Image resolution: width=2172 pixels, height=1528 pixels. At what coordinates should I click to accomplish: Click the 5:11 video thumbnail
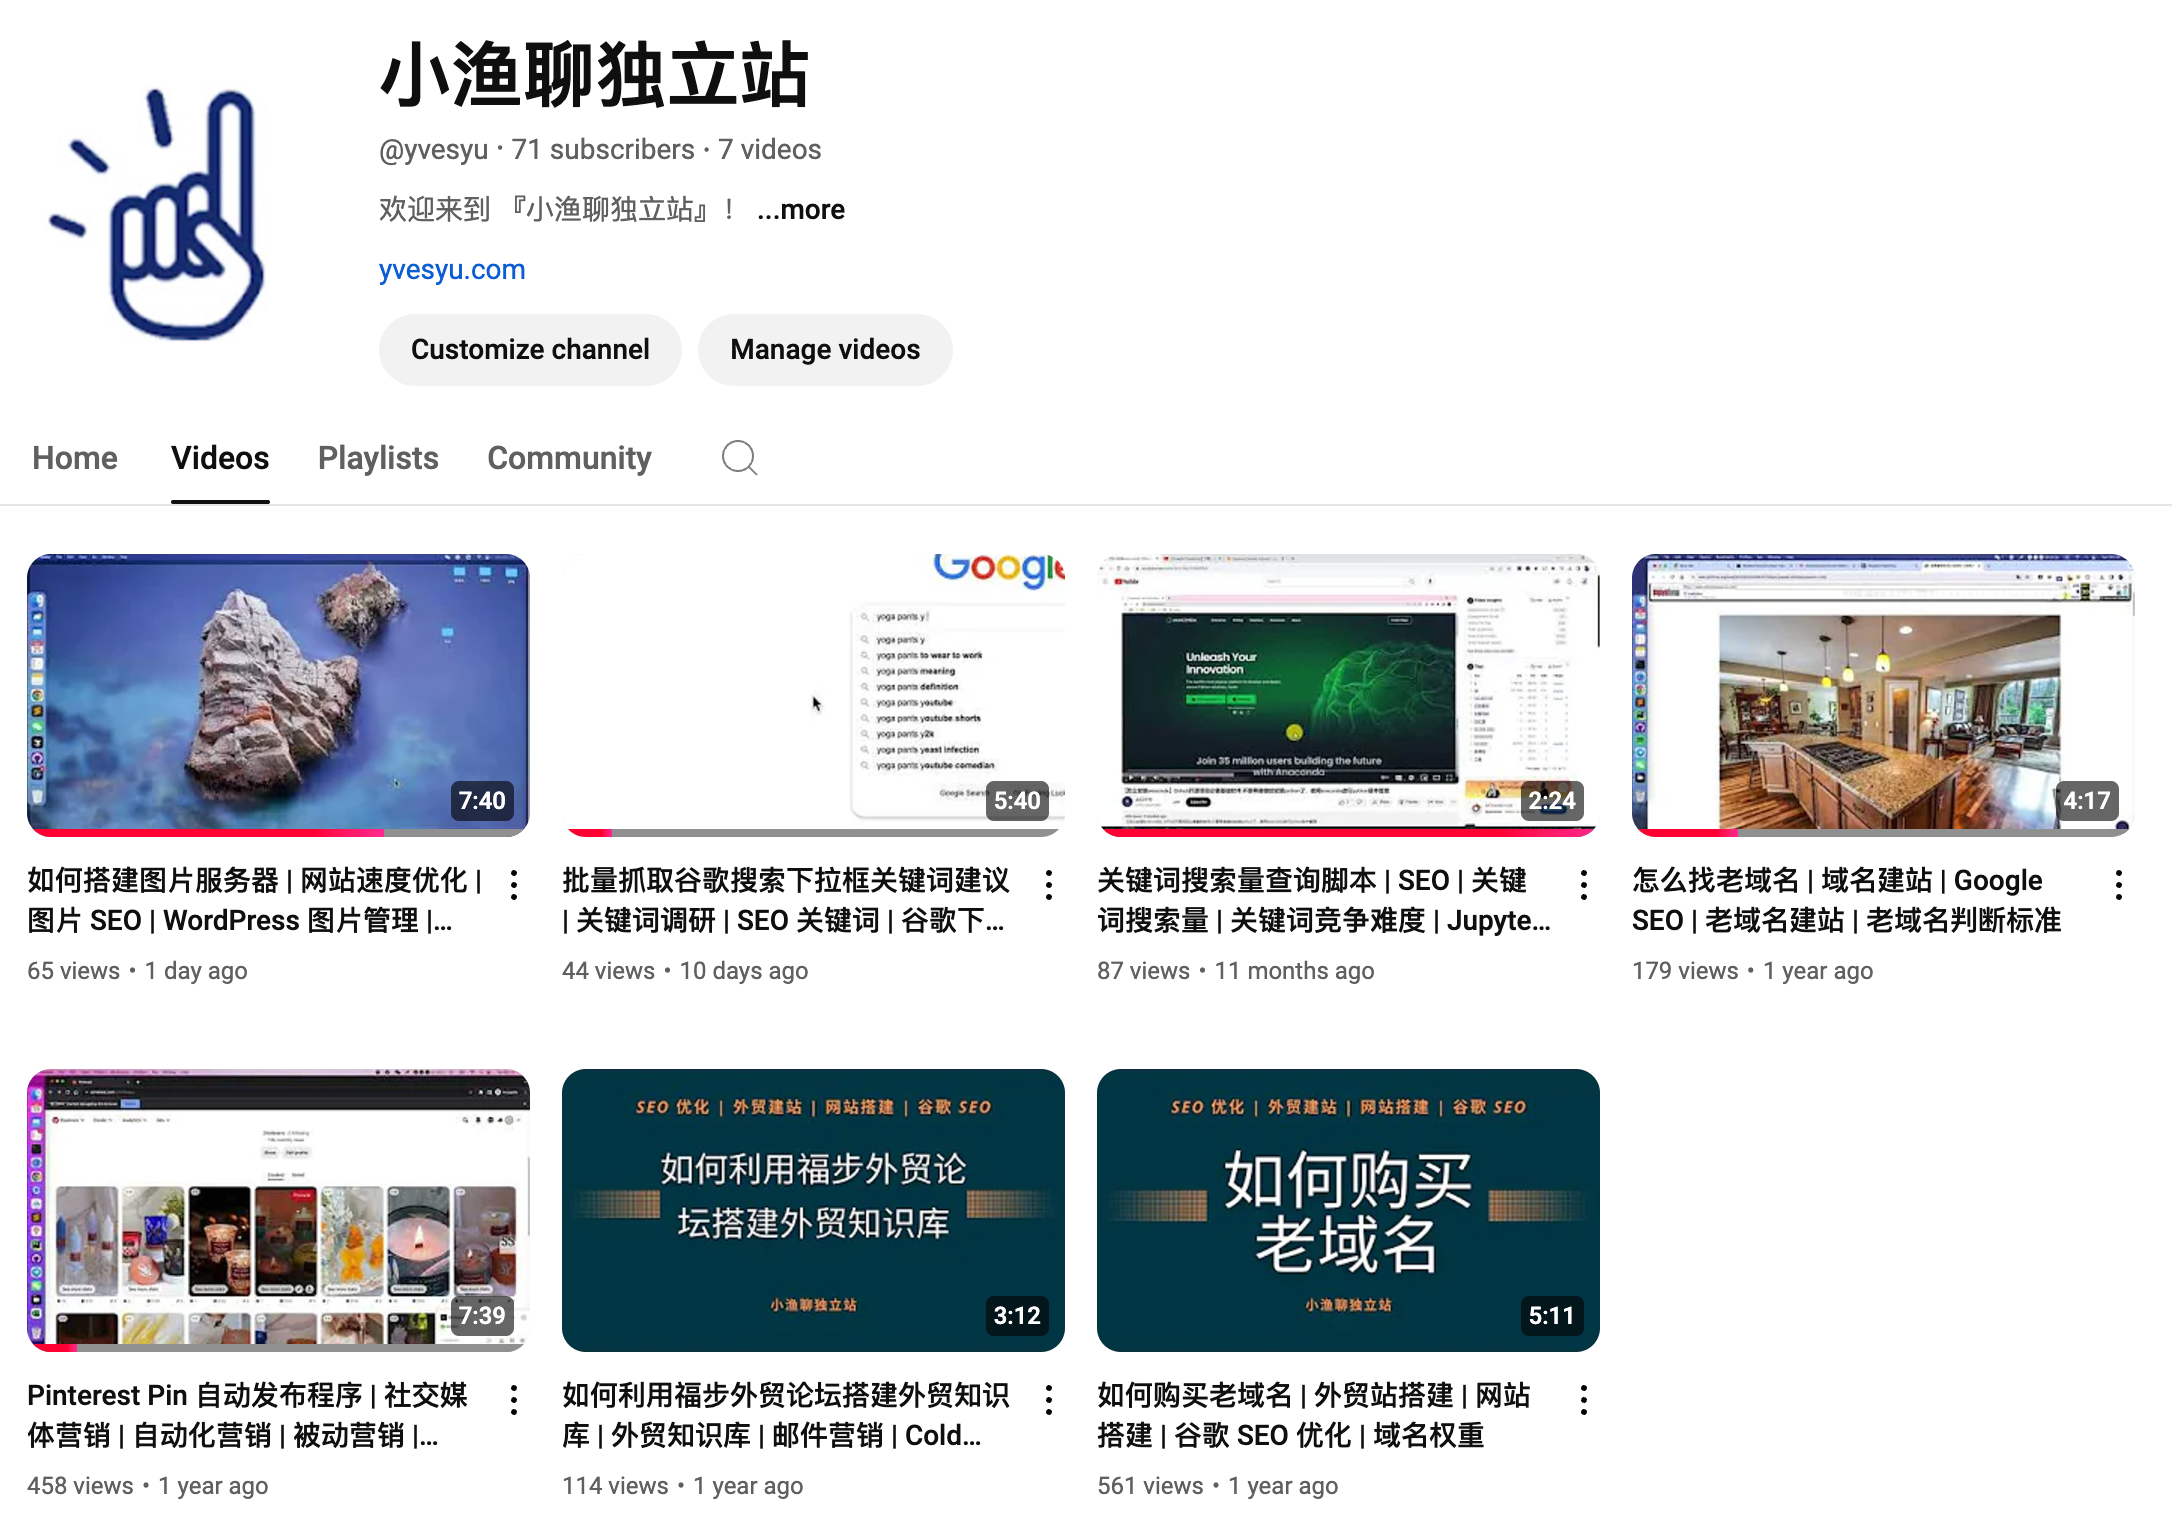[1348, 1210]
